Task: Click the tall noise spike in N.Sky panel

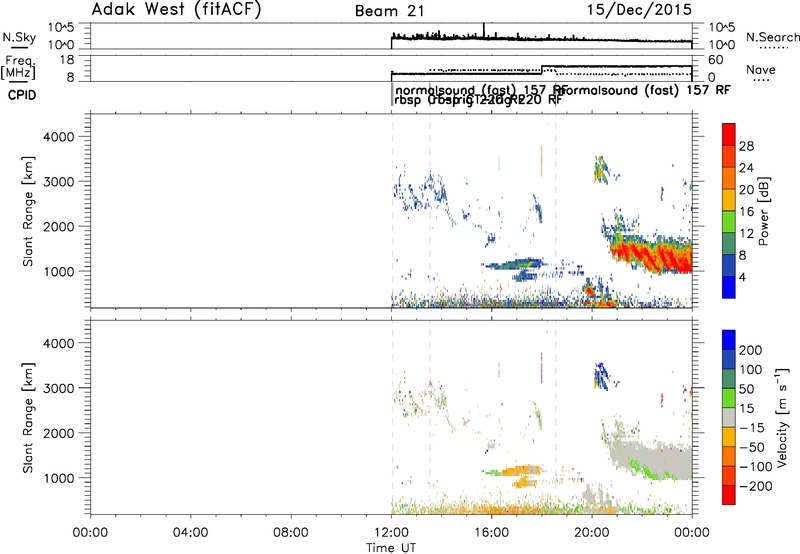Action: [x=484, y=31]
